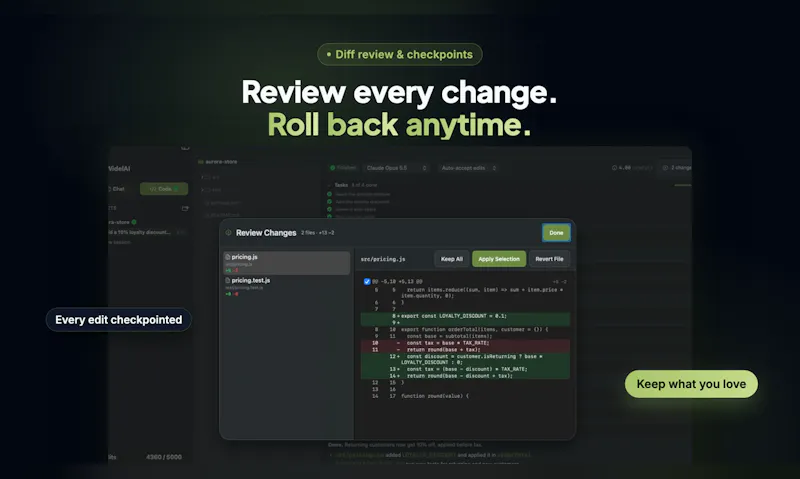Click the 'Every edit checkpointed' pill
Image resolution: width=800 pixels, height=479 pixels.
coord(118,320)
